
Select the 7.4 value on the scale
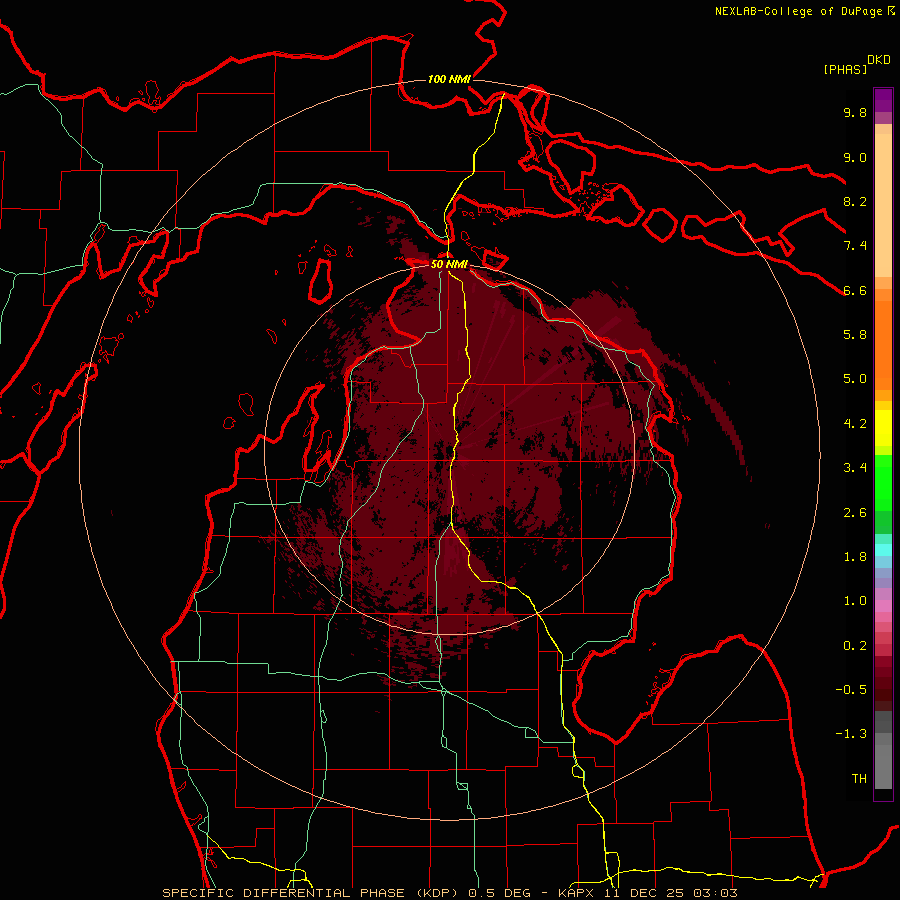[855, 246]
